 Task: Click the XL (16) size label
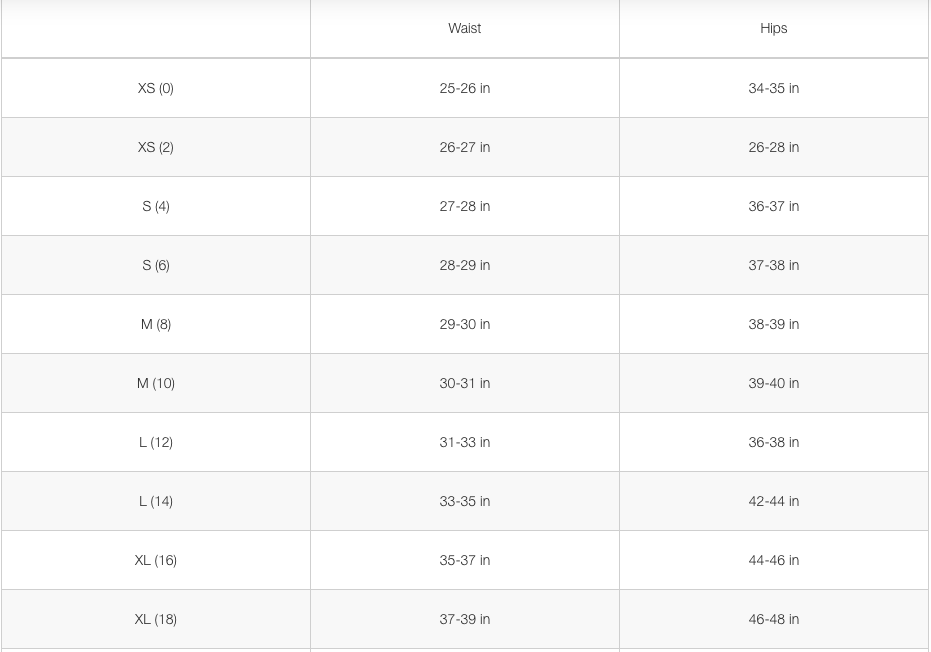156,560
